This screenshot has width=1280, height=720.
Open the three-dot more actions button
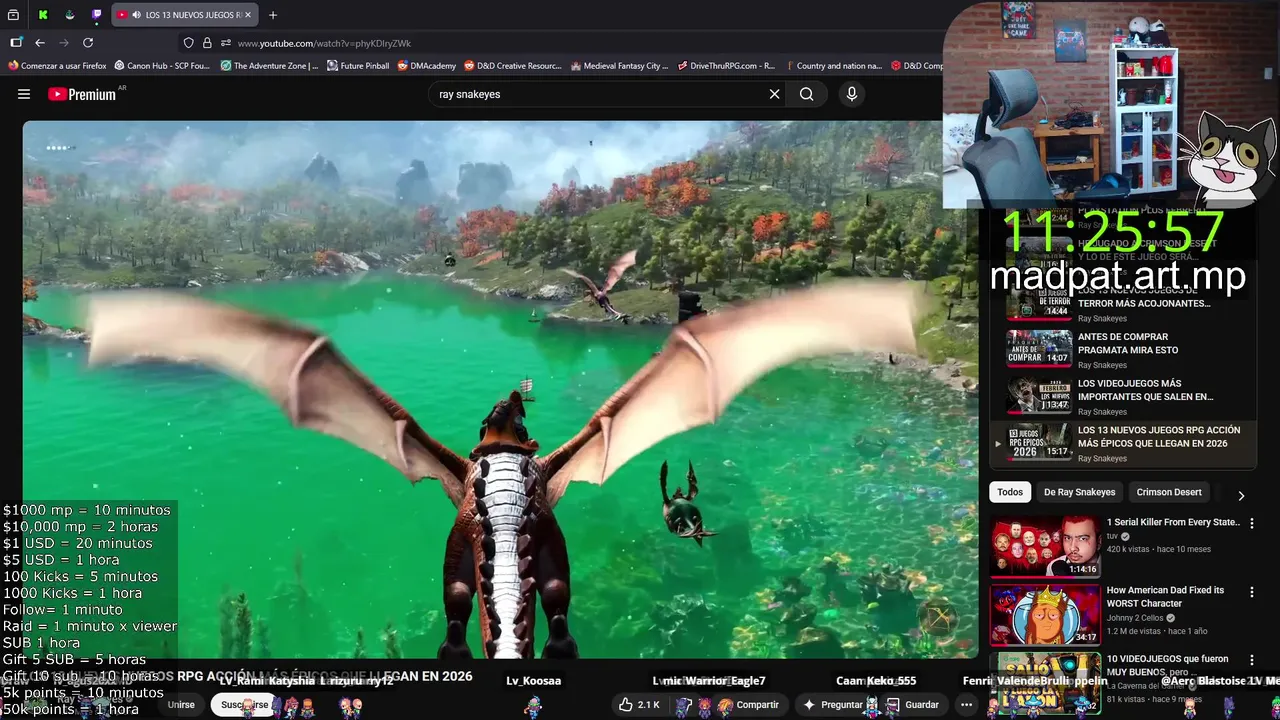pos(966,705)
